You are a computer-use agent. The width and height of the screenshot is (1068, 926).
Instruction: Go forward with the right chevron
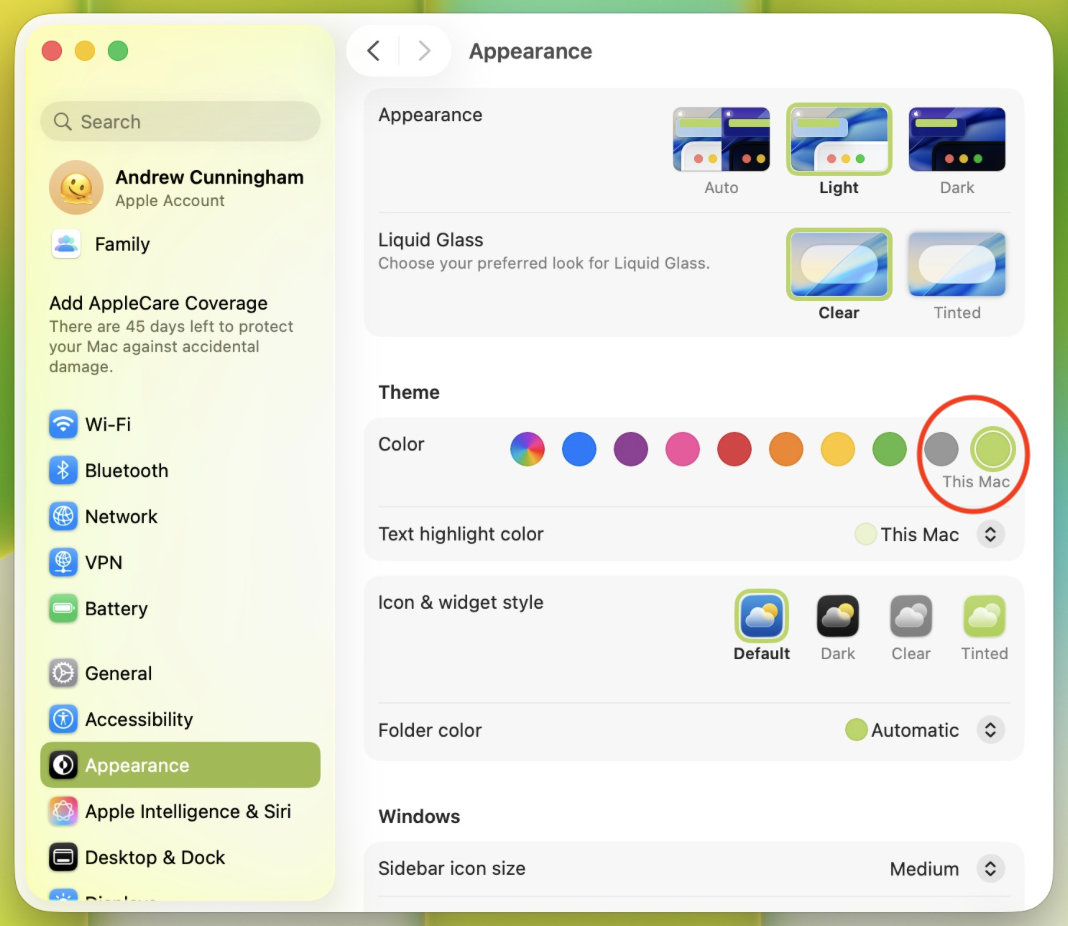[424, 50]
